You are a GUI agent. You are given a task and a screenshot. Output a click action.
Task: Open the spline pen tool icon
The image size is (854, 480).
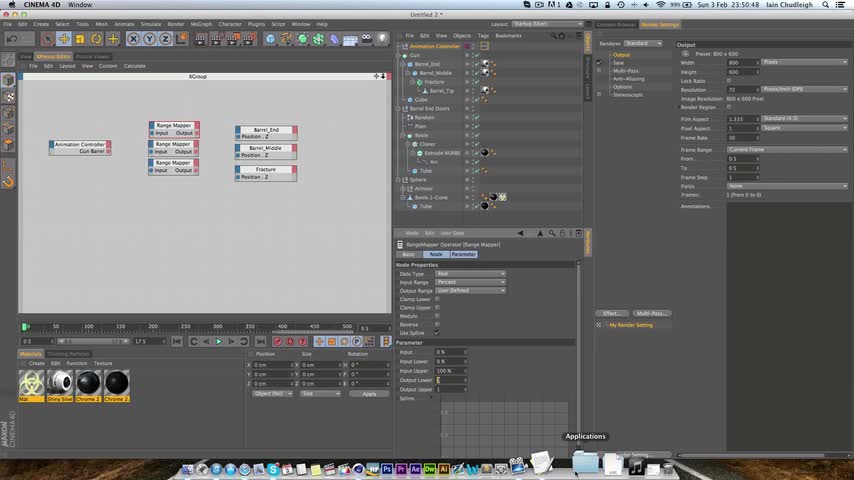click(x=286, y=39)
